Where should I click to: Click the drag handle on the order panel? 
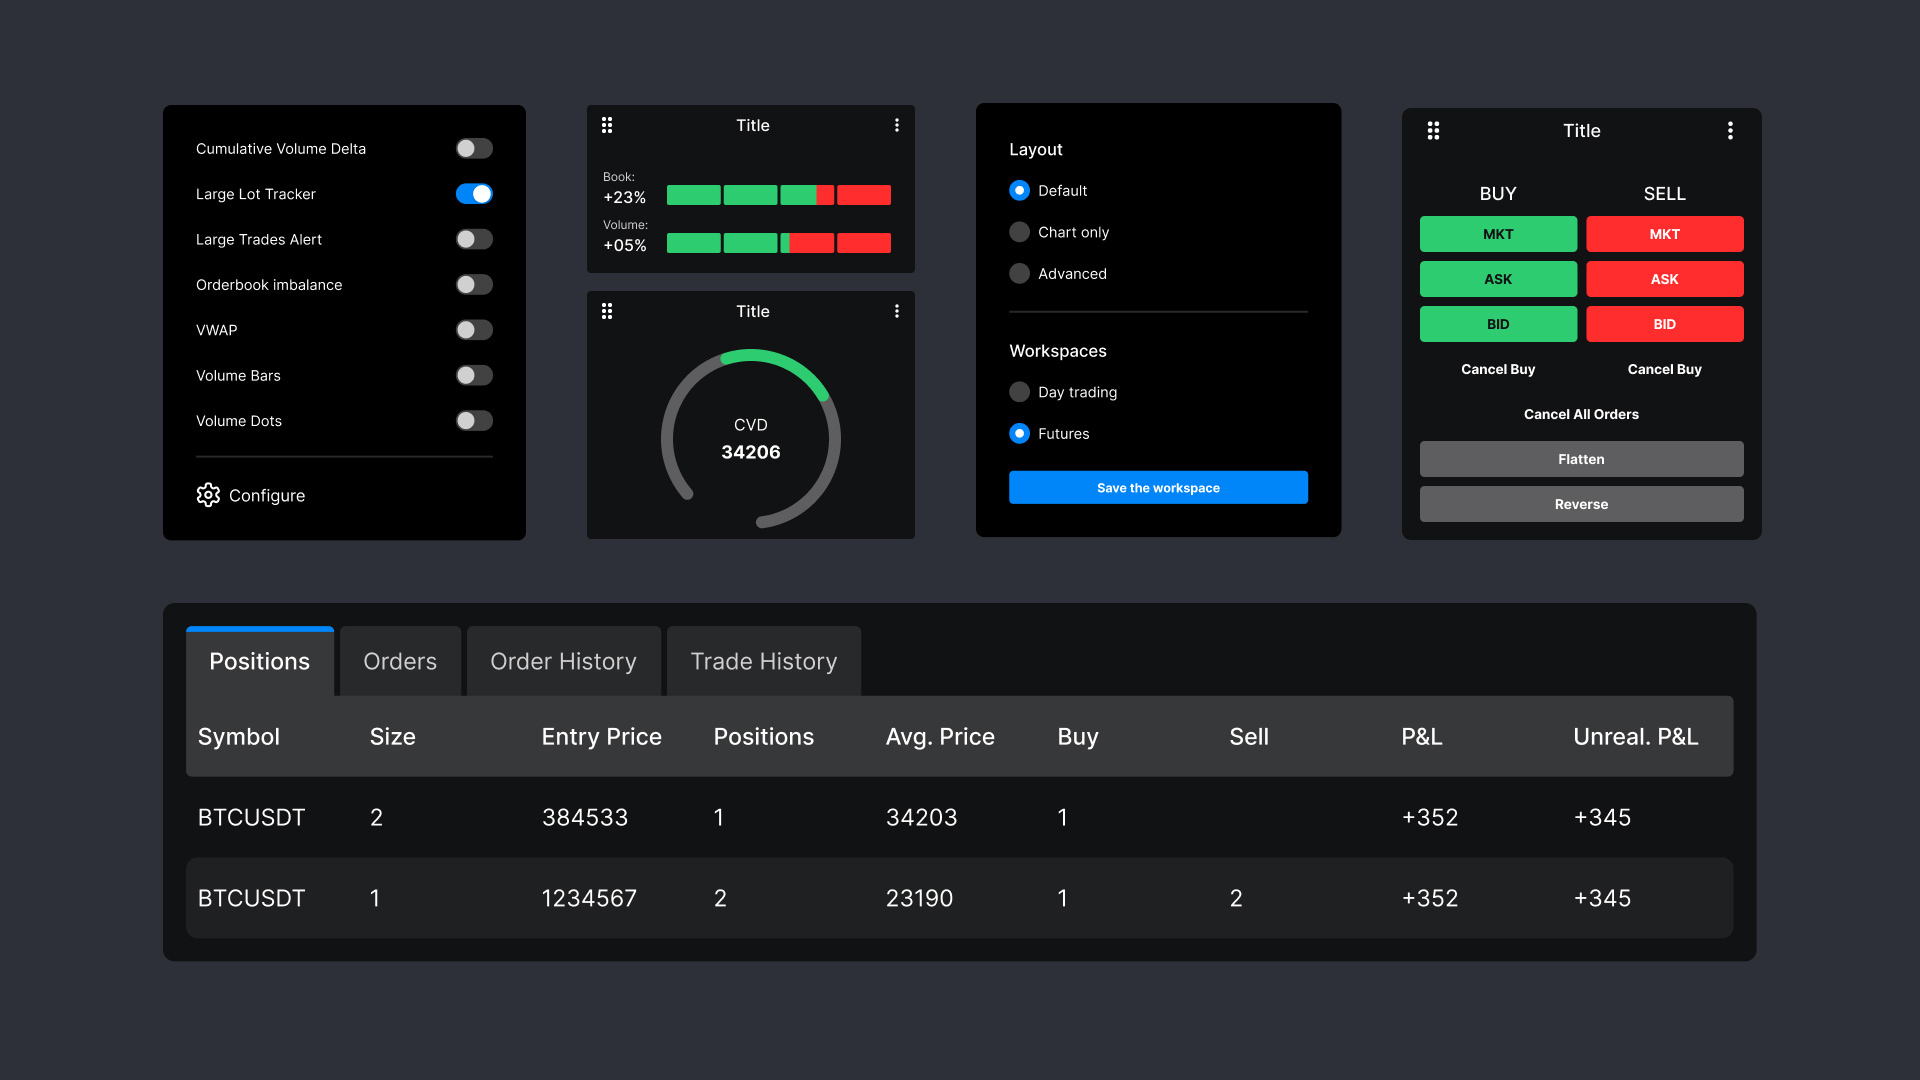click(x=1433, y=130)
